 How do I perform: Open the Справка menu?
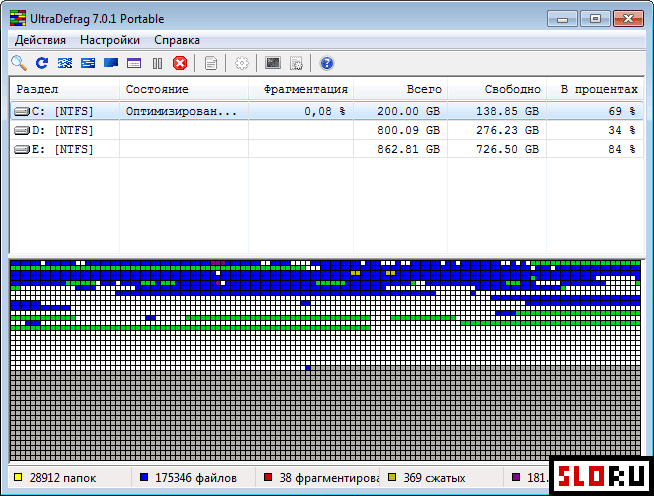click(x=177, y=40)
